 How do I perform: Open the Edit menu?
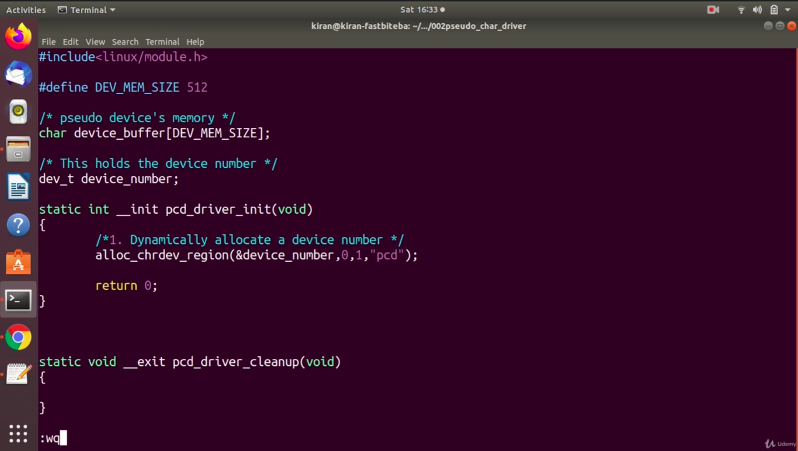coord(70,42)
